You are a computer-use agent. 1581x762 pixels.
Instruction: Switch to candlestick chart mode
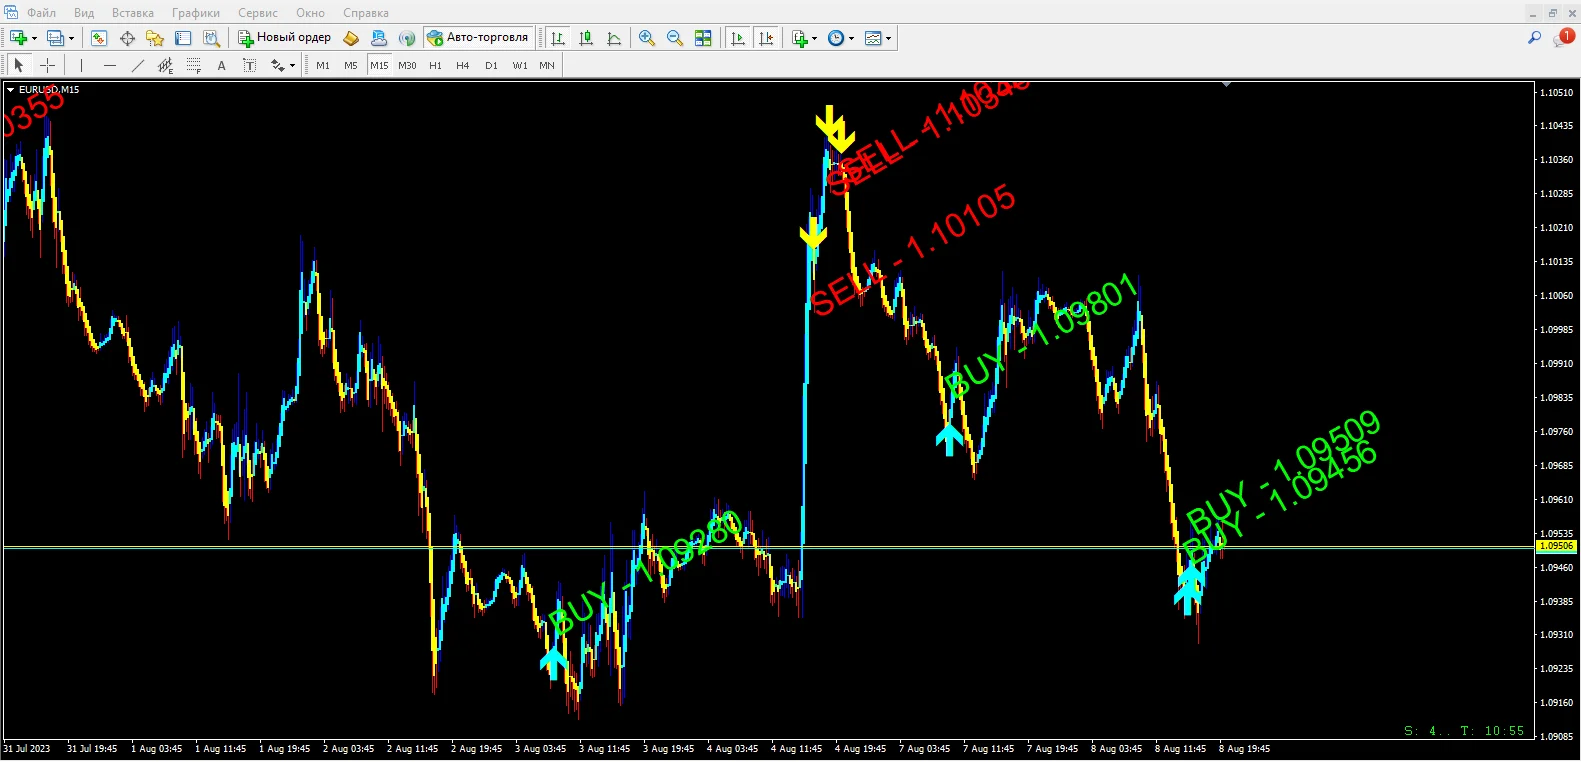coord(586,38)
